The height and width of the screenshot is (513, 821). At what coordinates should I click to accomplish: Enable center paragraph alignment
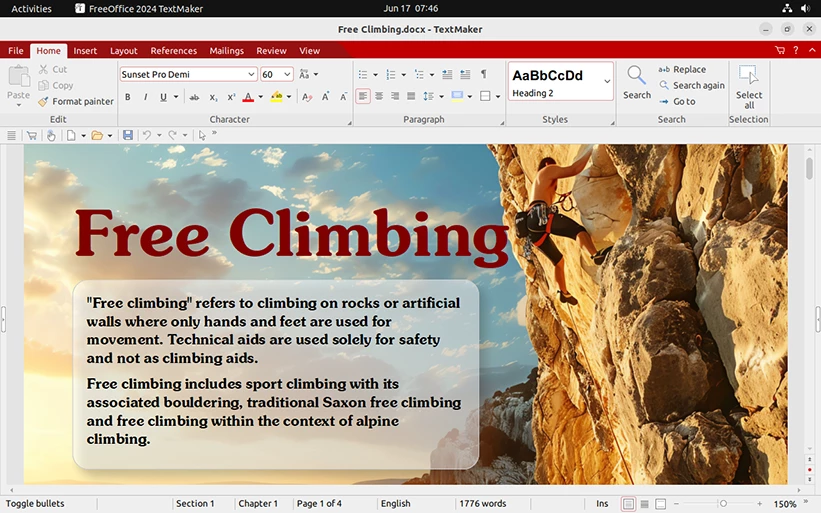(379, 97)
